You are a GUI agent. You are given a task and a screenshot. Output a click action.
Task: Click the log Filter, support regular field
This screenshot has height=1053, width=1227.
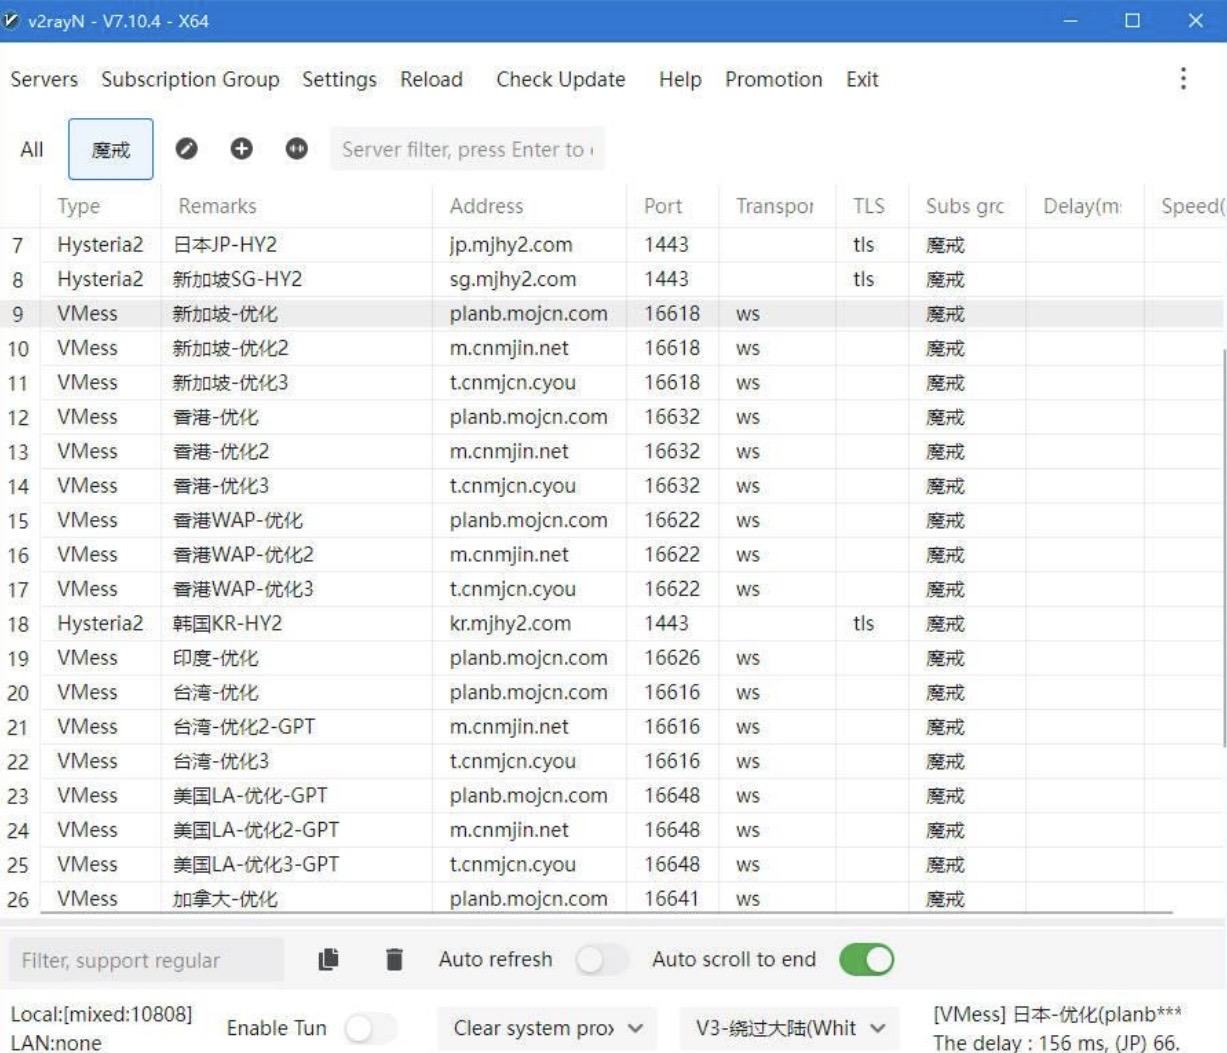click(x=146, y=960)
